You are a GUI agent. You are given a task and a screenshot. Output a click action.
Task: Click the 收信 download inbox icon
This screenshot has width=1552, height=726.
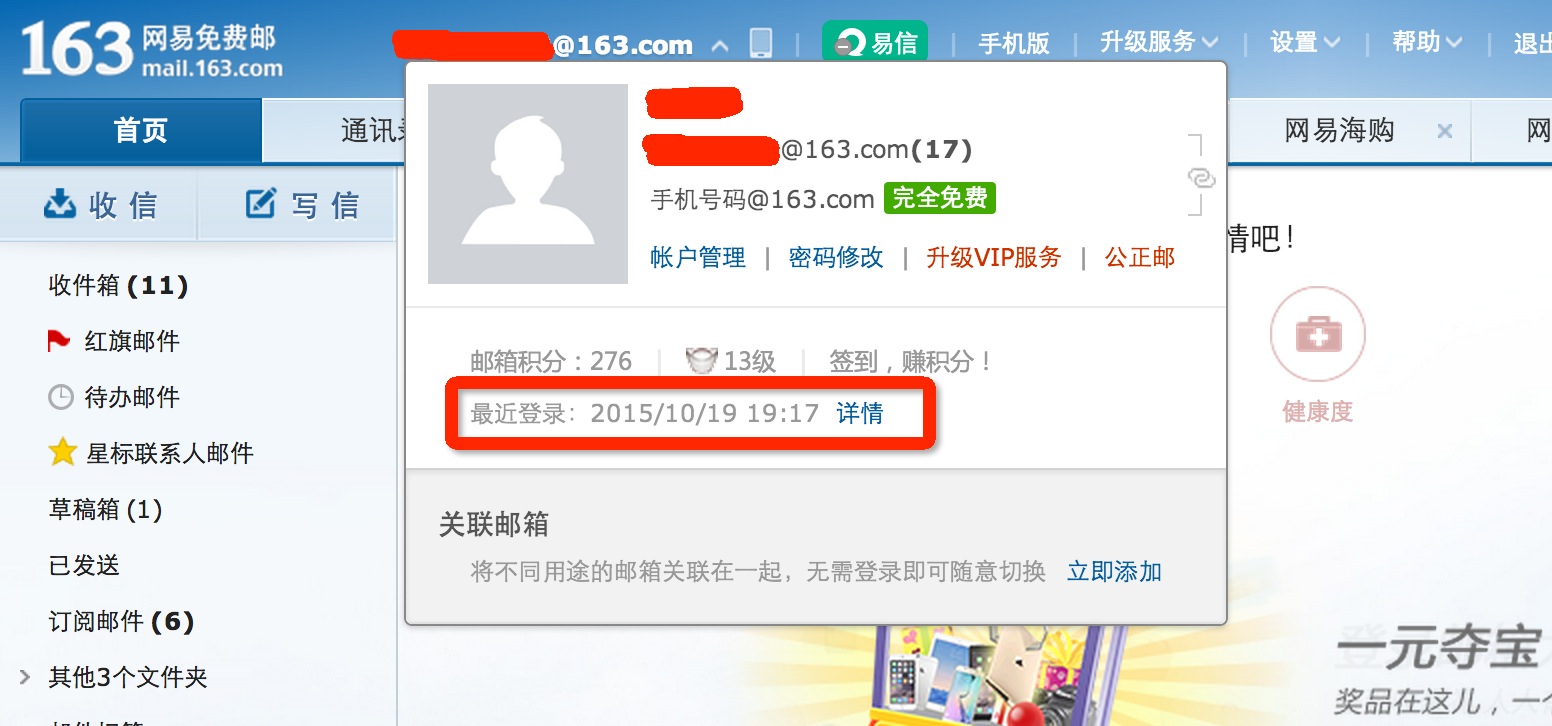(60, 204)
